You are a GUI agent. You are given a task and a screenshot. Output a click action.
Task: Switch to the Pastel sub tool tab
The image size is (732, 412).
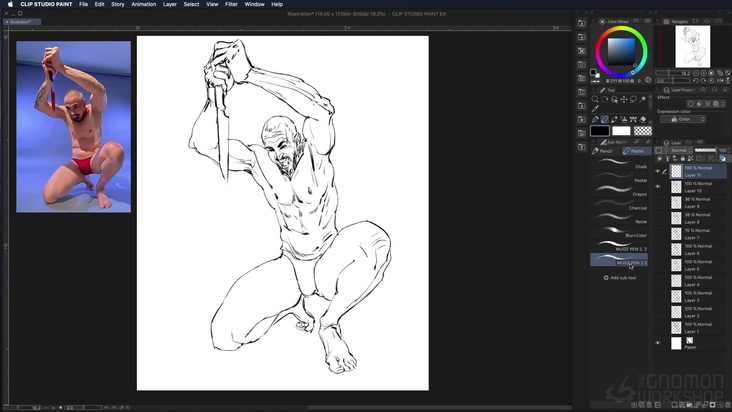pos(636,151)
